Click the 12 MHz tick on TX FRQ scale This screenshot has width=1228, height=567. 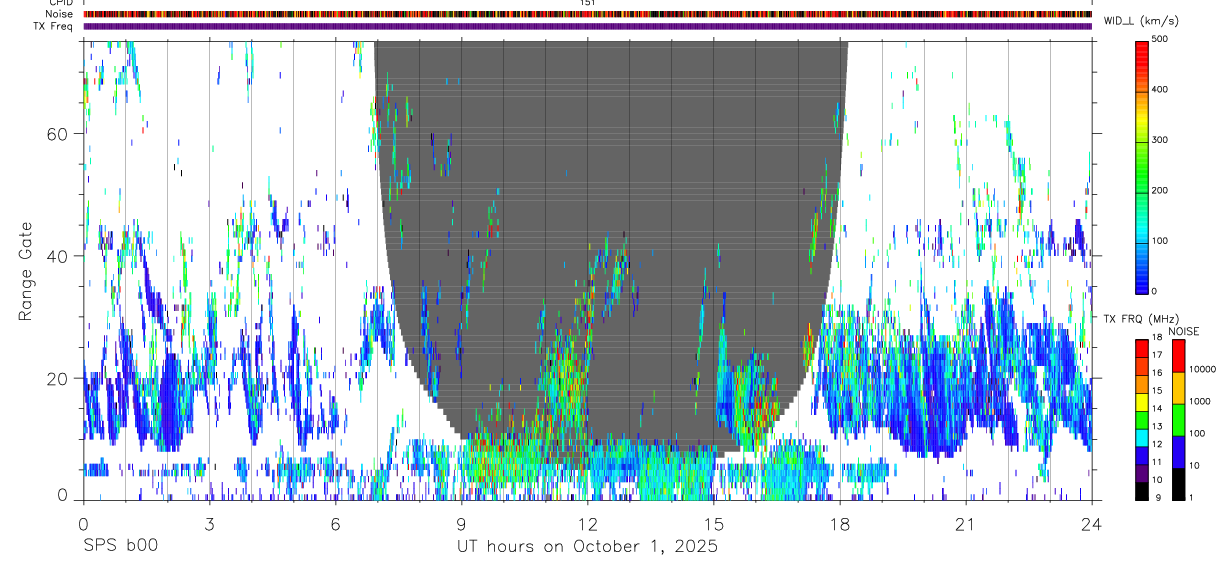[1158, 445]
